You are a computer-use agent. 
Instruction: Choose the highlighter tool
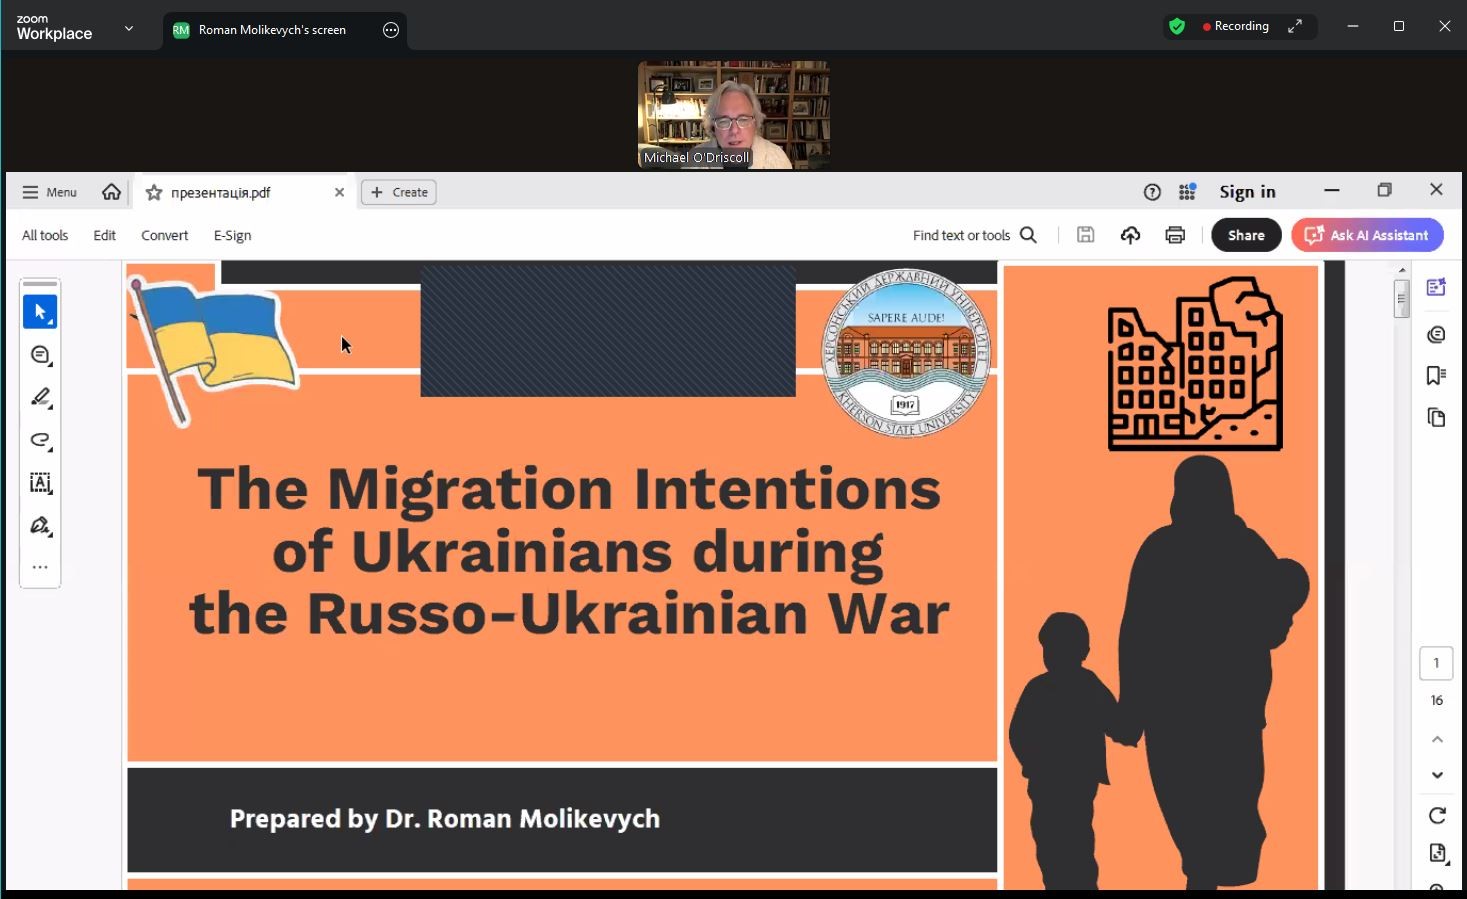click(x=40, y=398)
